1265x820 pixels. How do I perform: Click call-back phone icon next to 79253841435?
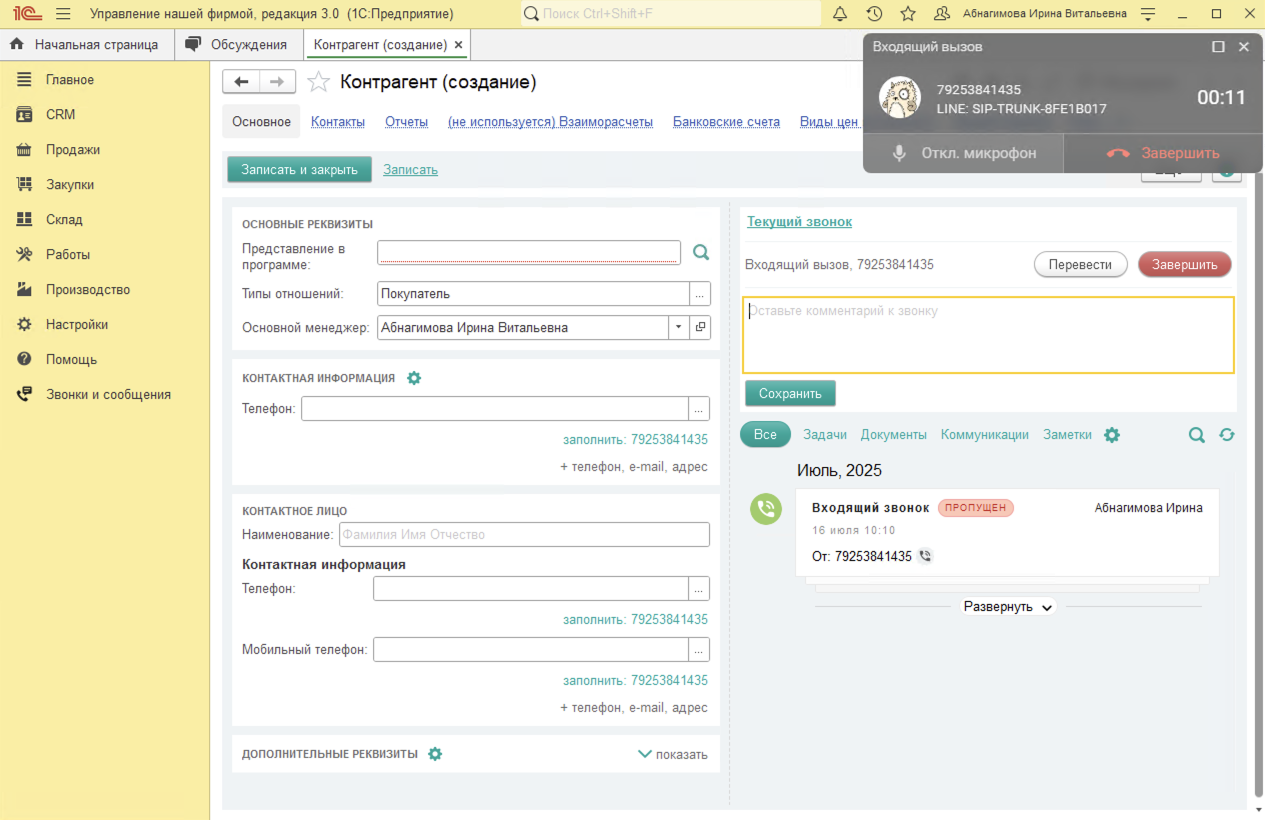pyautogui.click(x=925, y=556)
